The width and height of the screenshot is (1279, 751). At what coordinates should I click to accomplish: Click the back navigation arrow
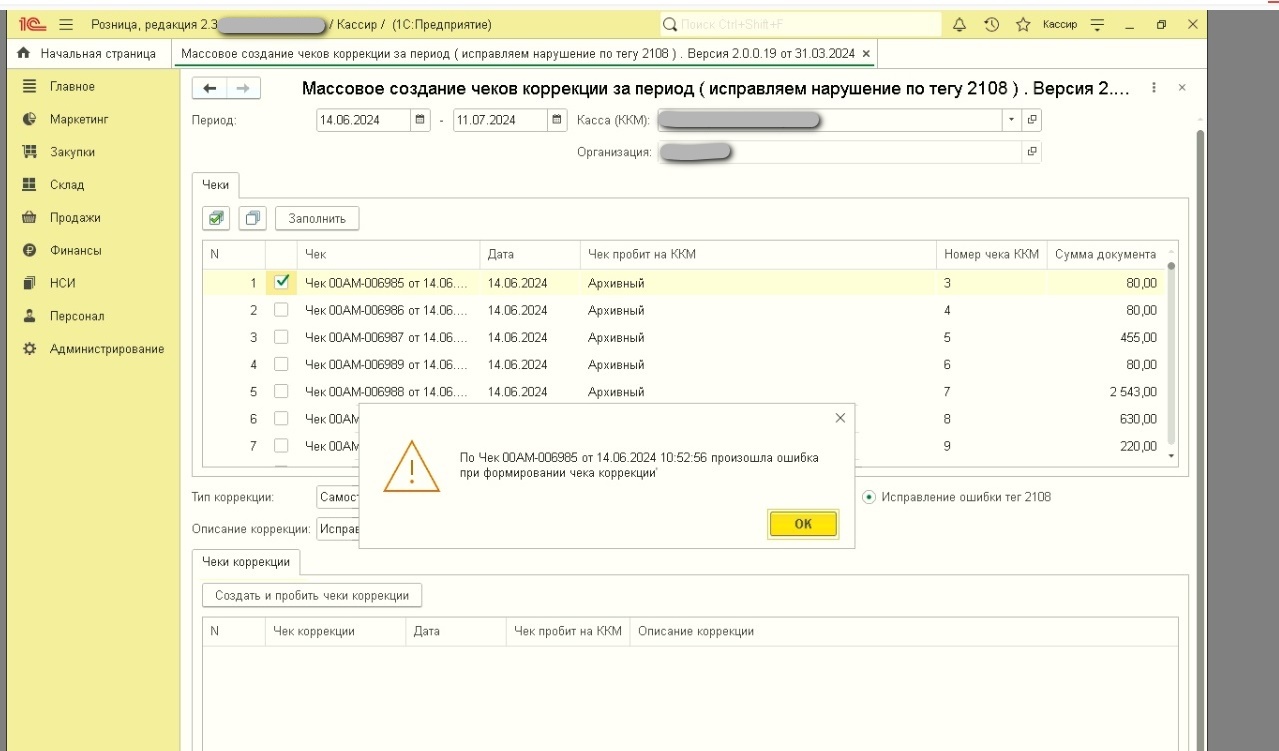(210, 89)
